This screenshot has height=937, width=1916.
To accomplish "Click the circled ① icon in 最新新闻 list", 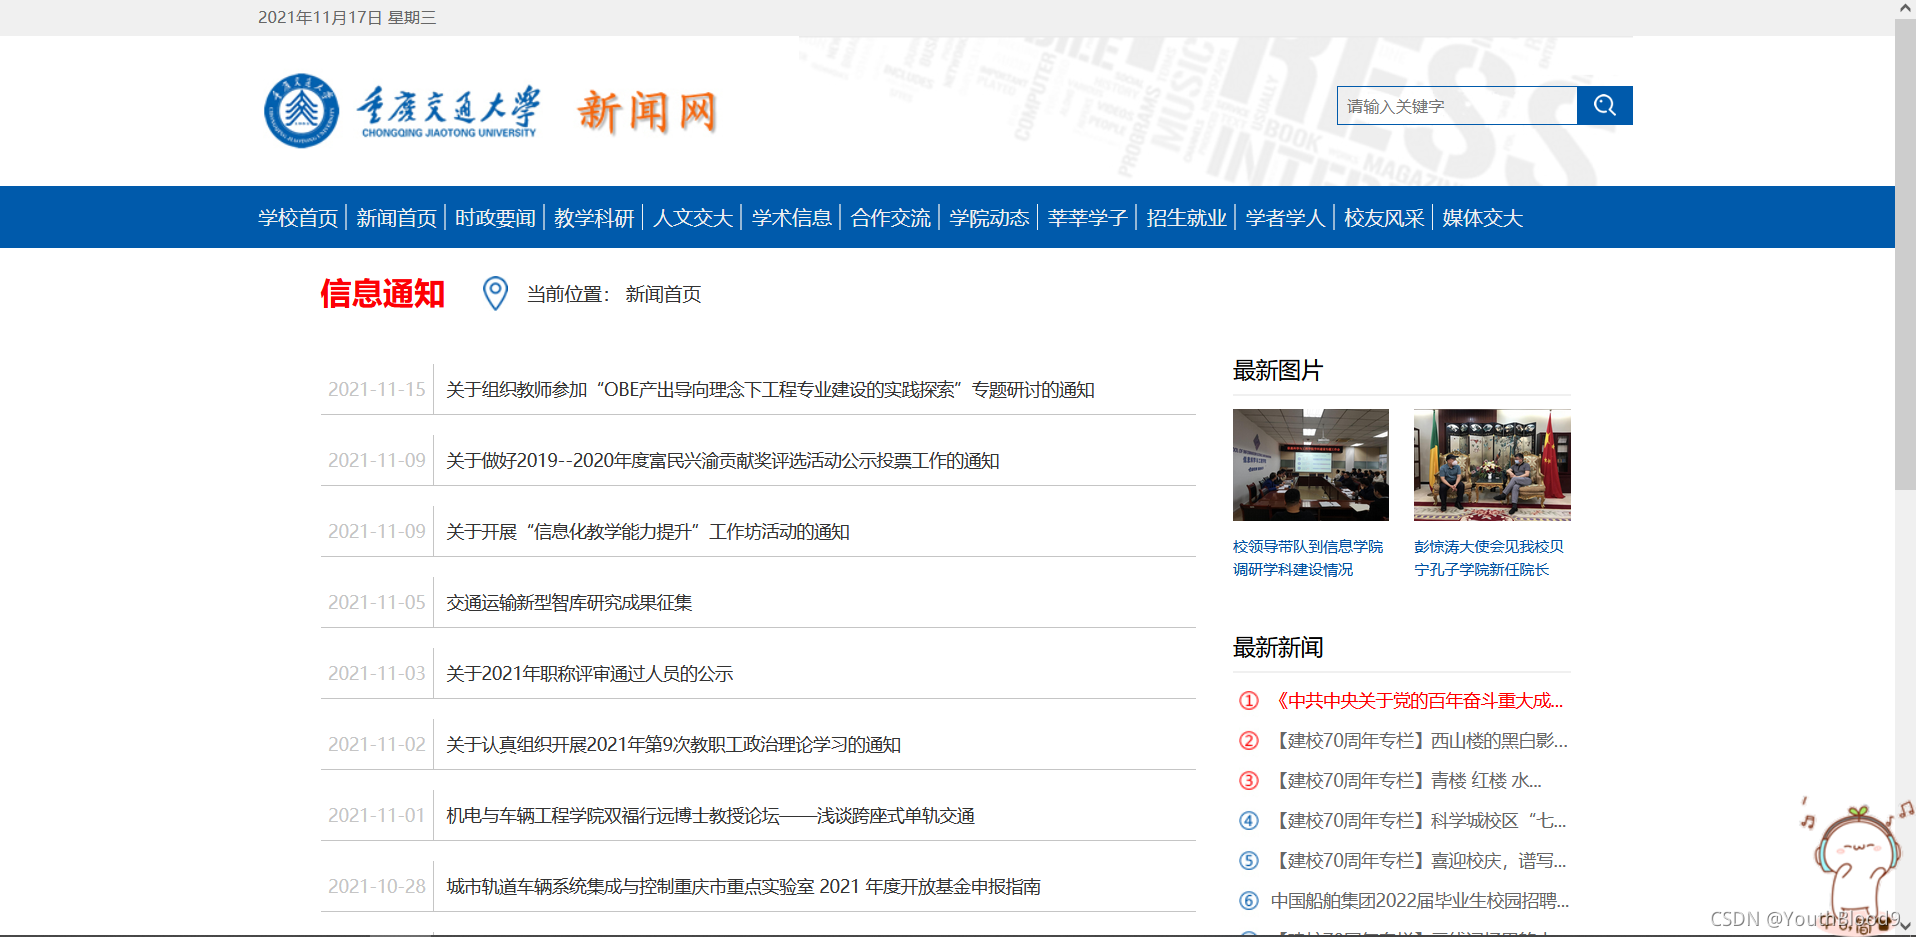I will [x=1249, y=700].
